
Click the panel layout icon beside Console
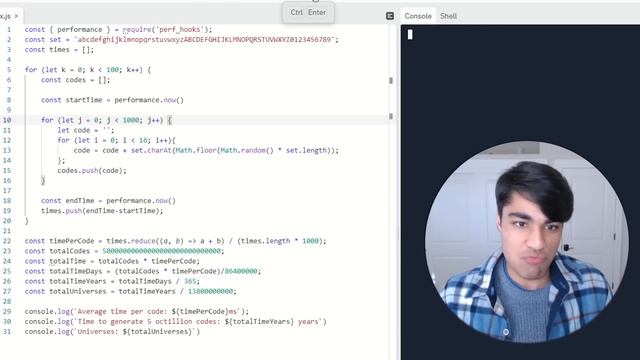coord(390,16)
